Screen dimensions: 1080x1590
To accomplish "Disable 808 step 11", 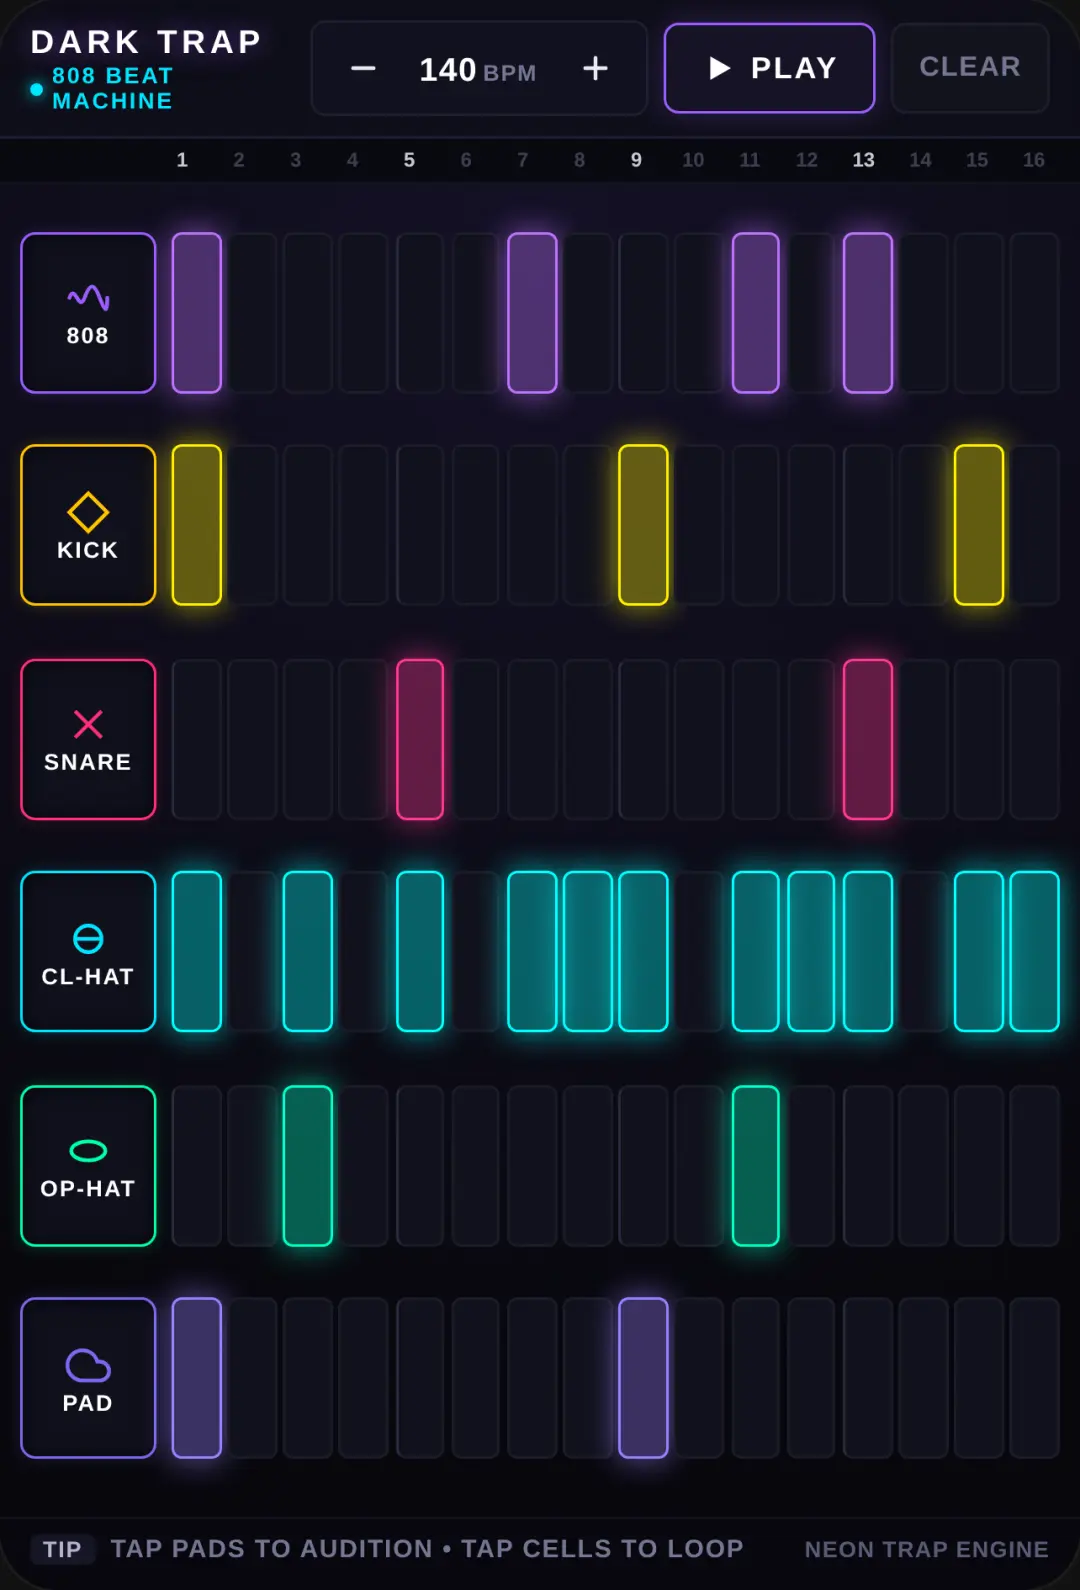I will click(756, 313).
